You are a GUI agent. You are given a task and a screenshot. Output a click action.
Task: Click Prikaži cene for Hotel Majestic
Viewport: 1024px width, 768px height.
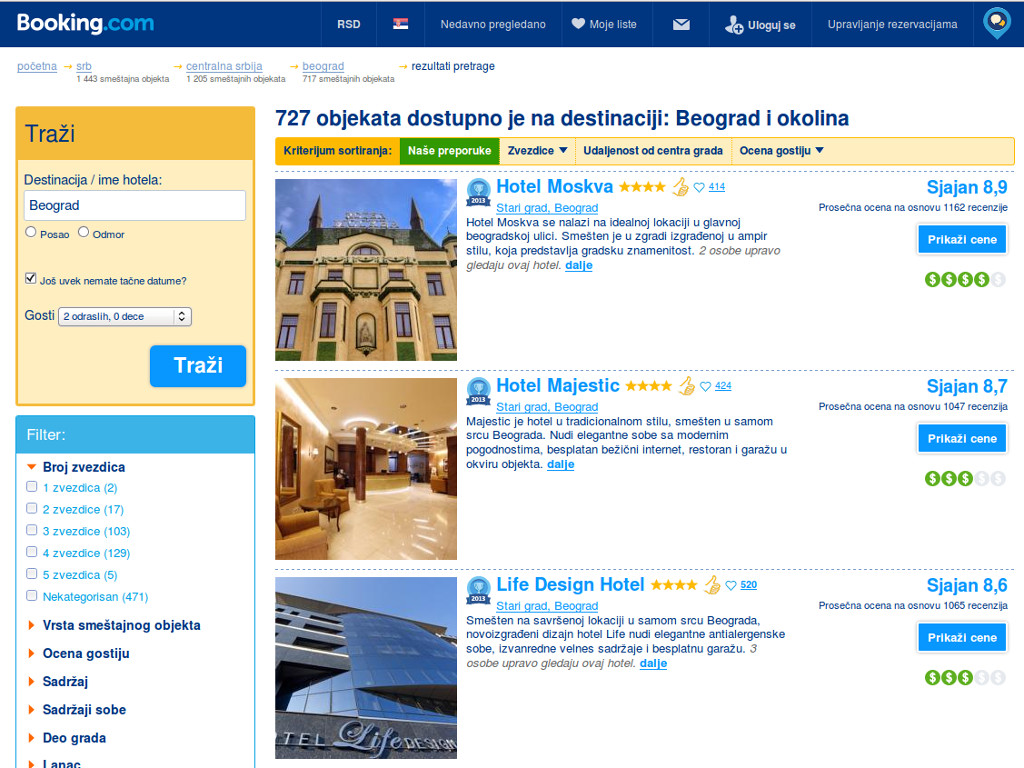tap(962, 439)
